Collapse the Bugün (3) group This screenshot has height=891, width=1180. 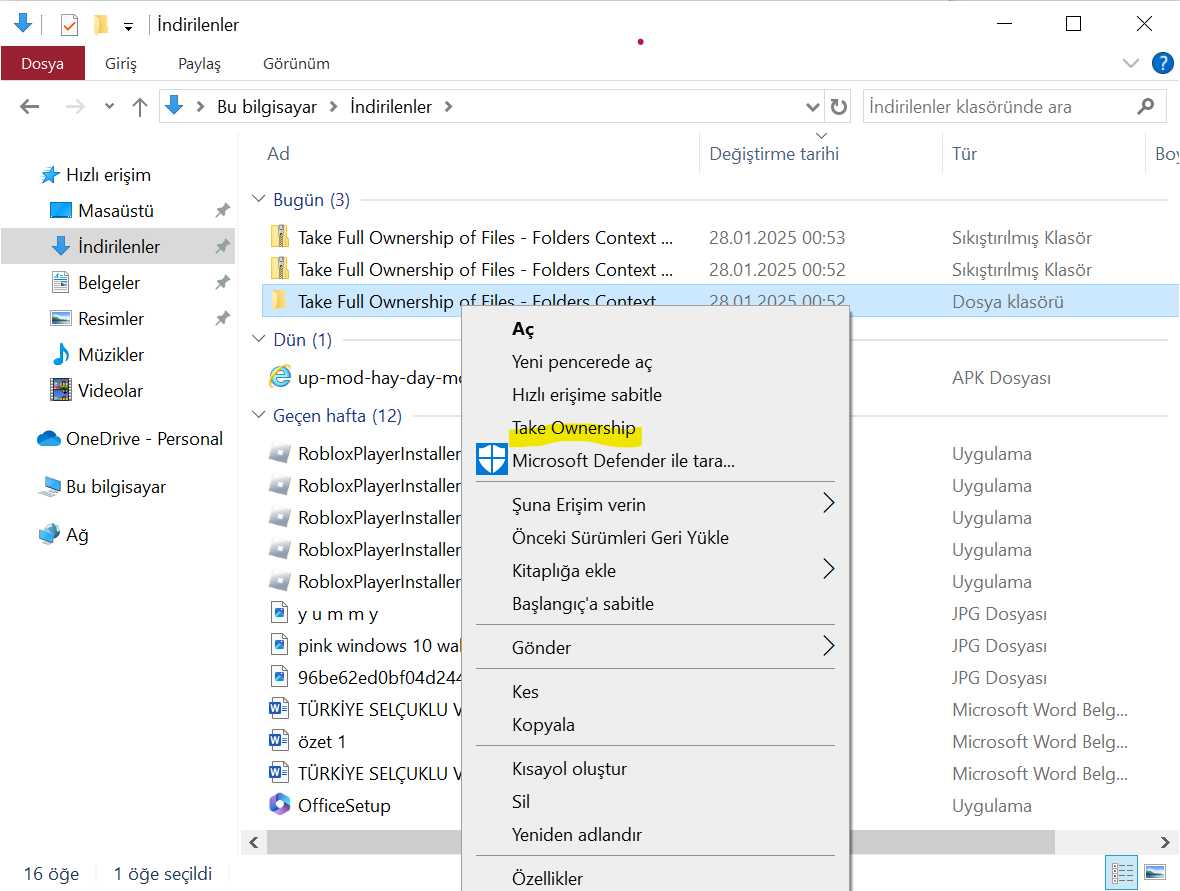click(258, 199)
